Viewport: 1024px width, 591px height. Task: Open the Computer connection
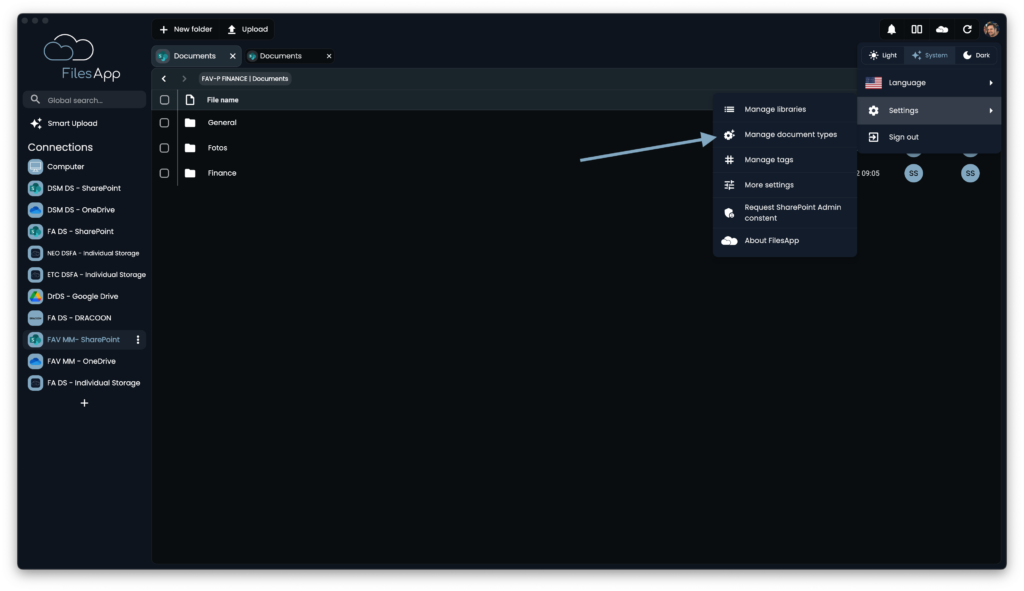tap(84, 167)
